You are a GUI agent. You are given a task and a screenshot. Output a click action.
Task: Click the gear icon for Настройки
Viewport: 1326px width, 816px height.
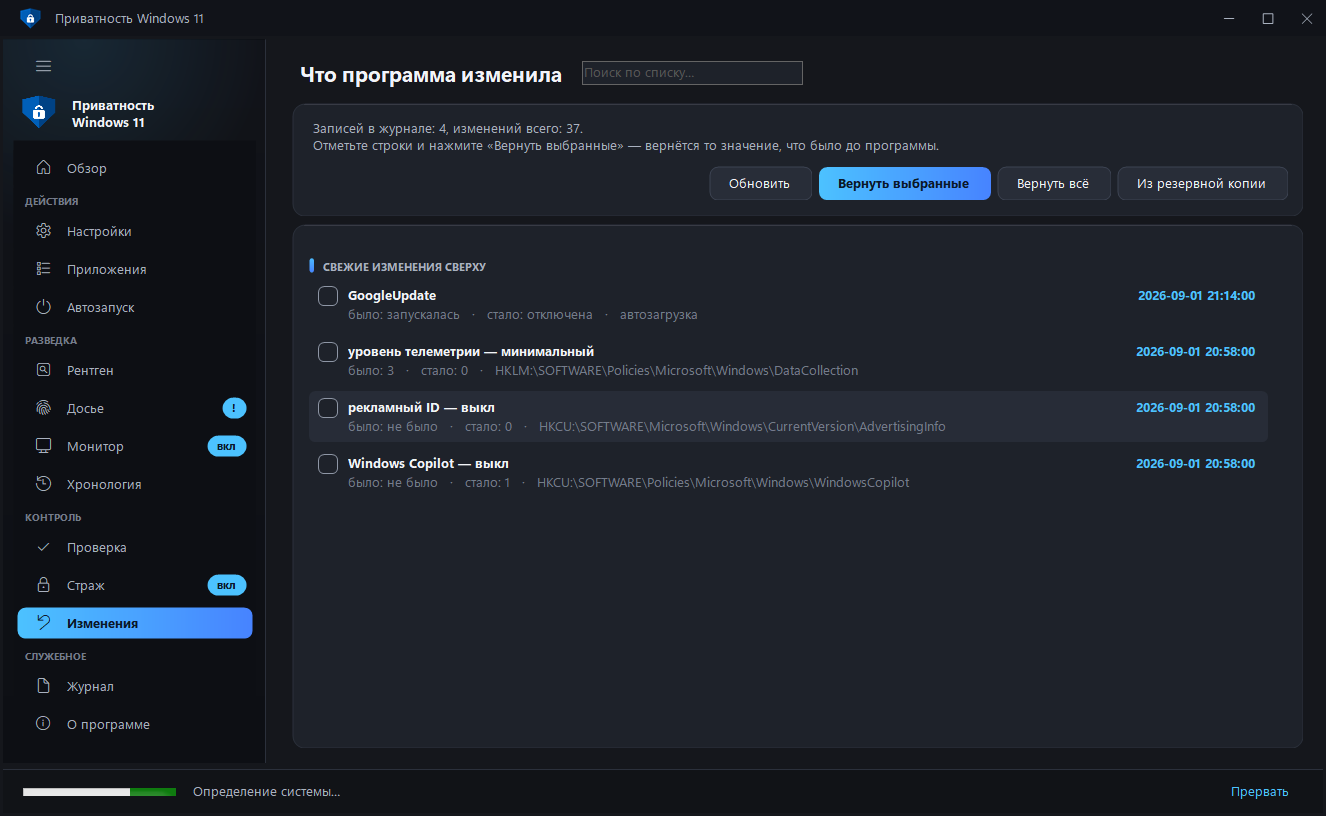point(43,231)
